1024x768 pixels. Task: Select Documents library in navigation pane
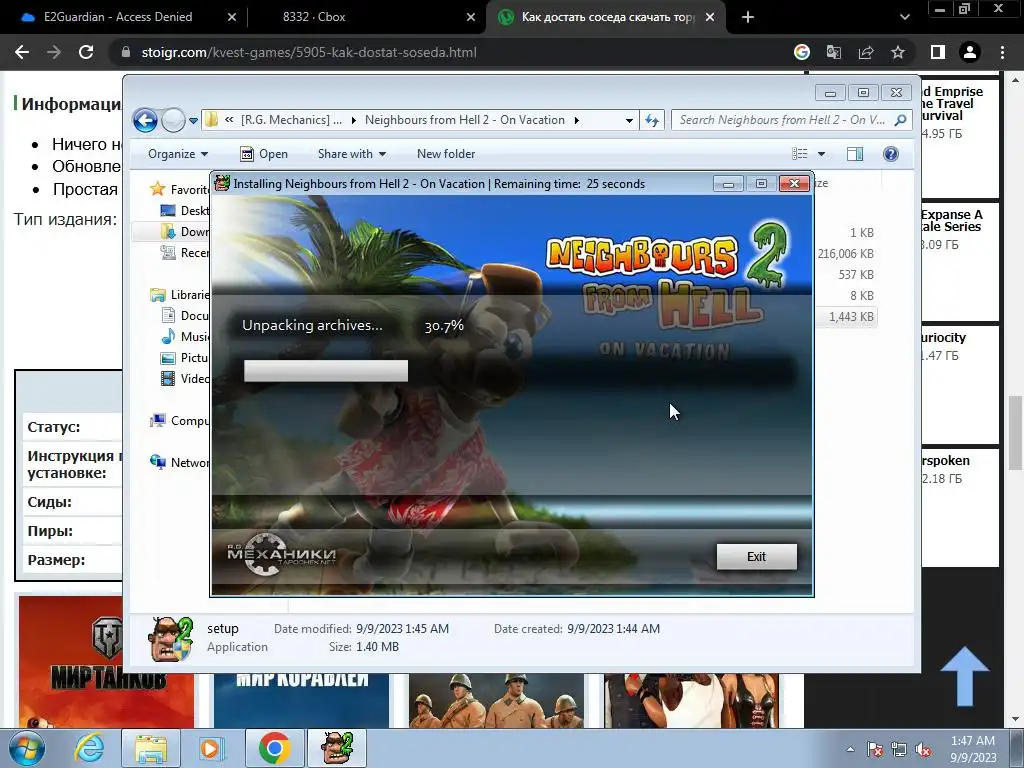click(186, 315)
